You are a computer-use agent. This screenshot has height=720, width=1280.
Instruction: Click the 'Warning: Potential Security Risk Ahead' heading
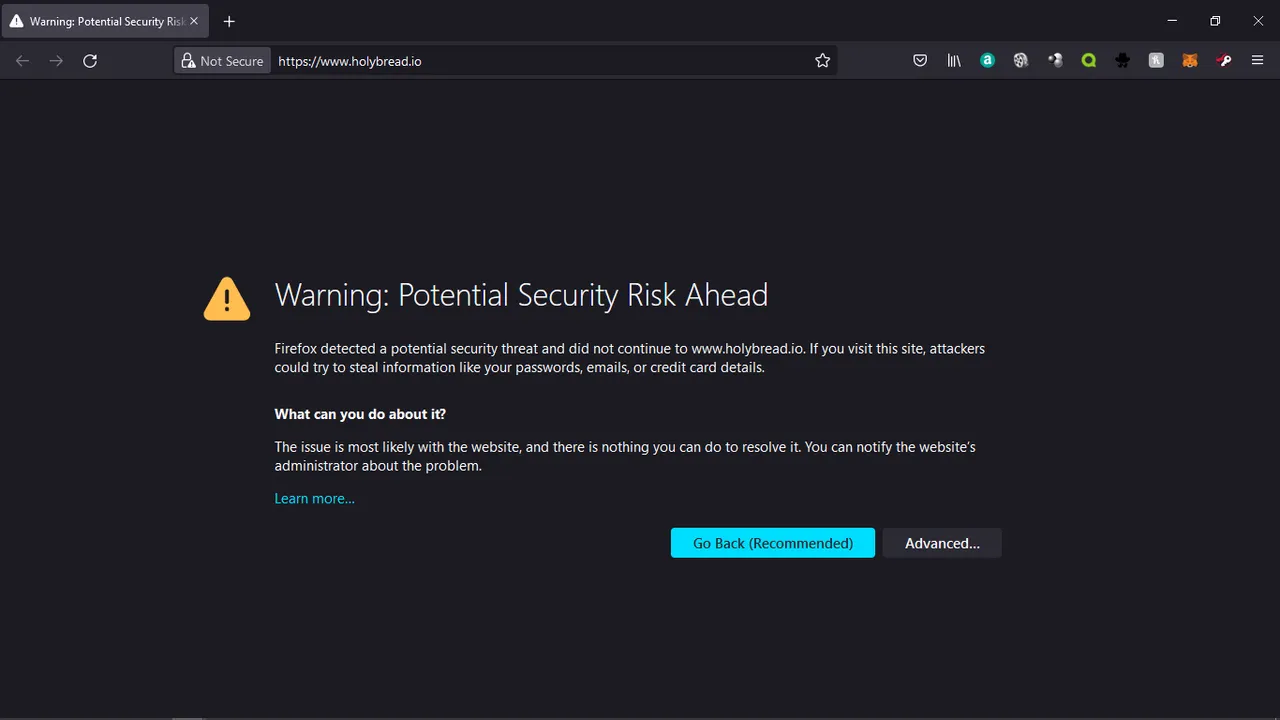(x=521, y=295)
